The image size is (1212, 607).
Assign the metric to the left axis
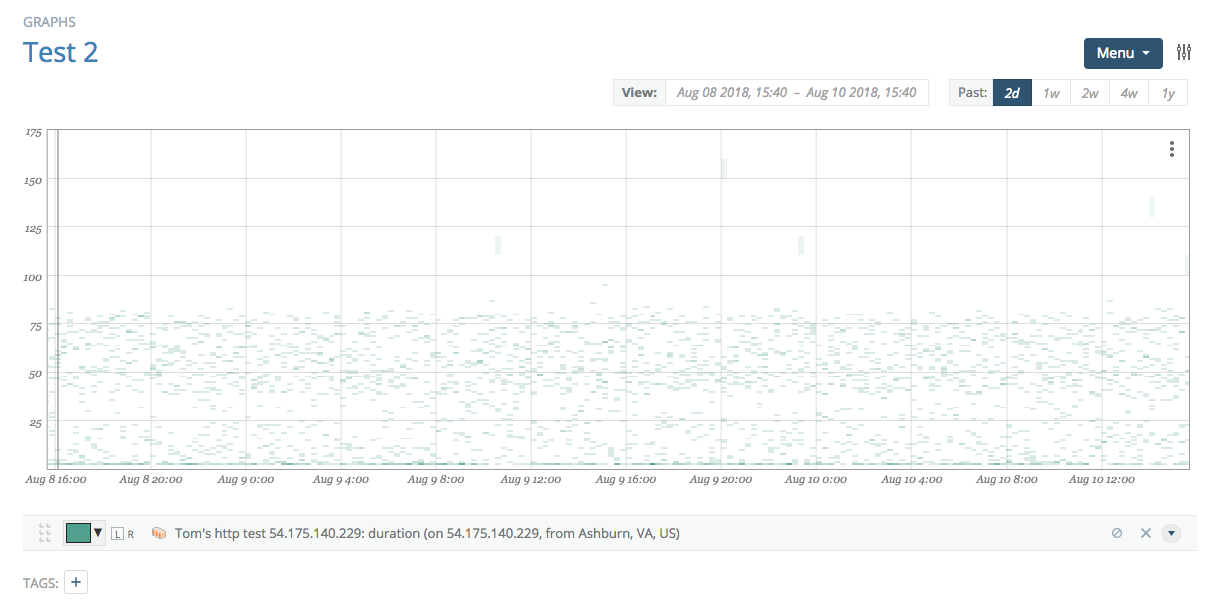117,533
